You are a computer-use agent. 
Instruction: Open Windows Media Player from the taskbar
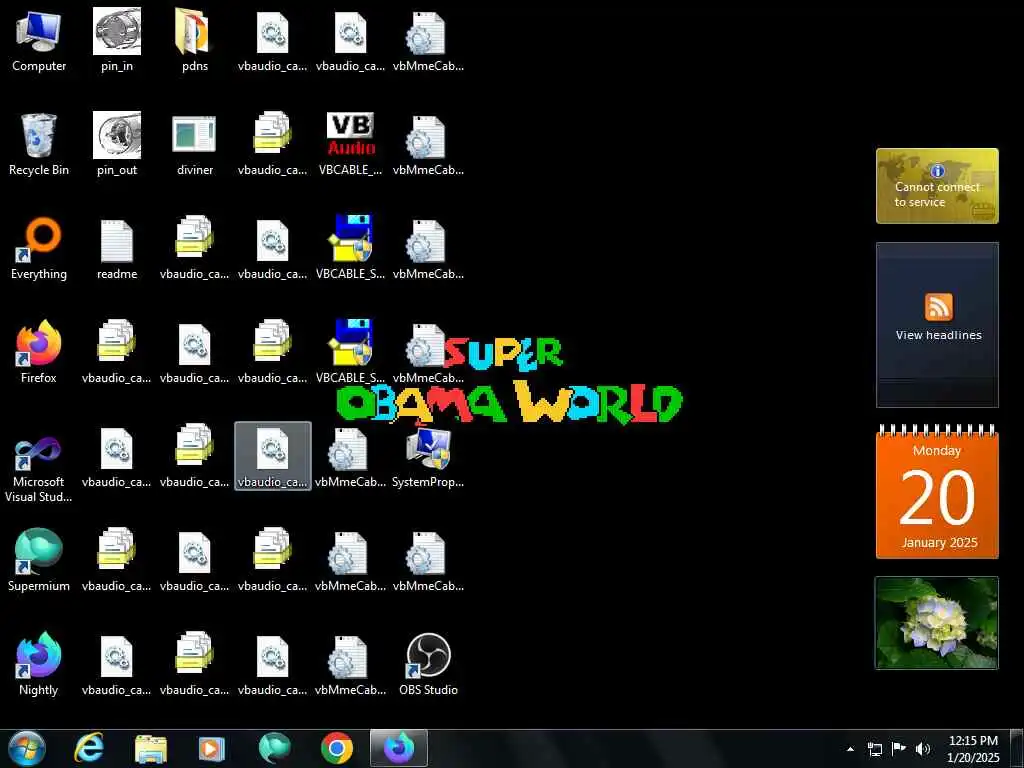[211, 748]
